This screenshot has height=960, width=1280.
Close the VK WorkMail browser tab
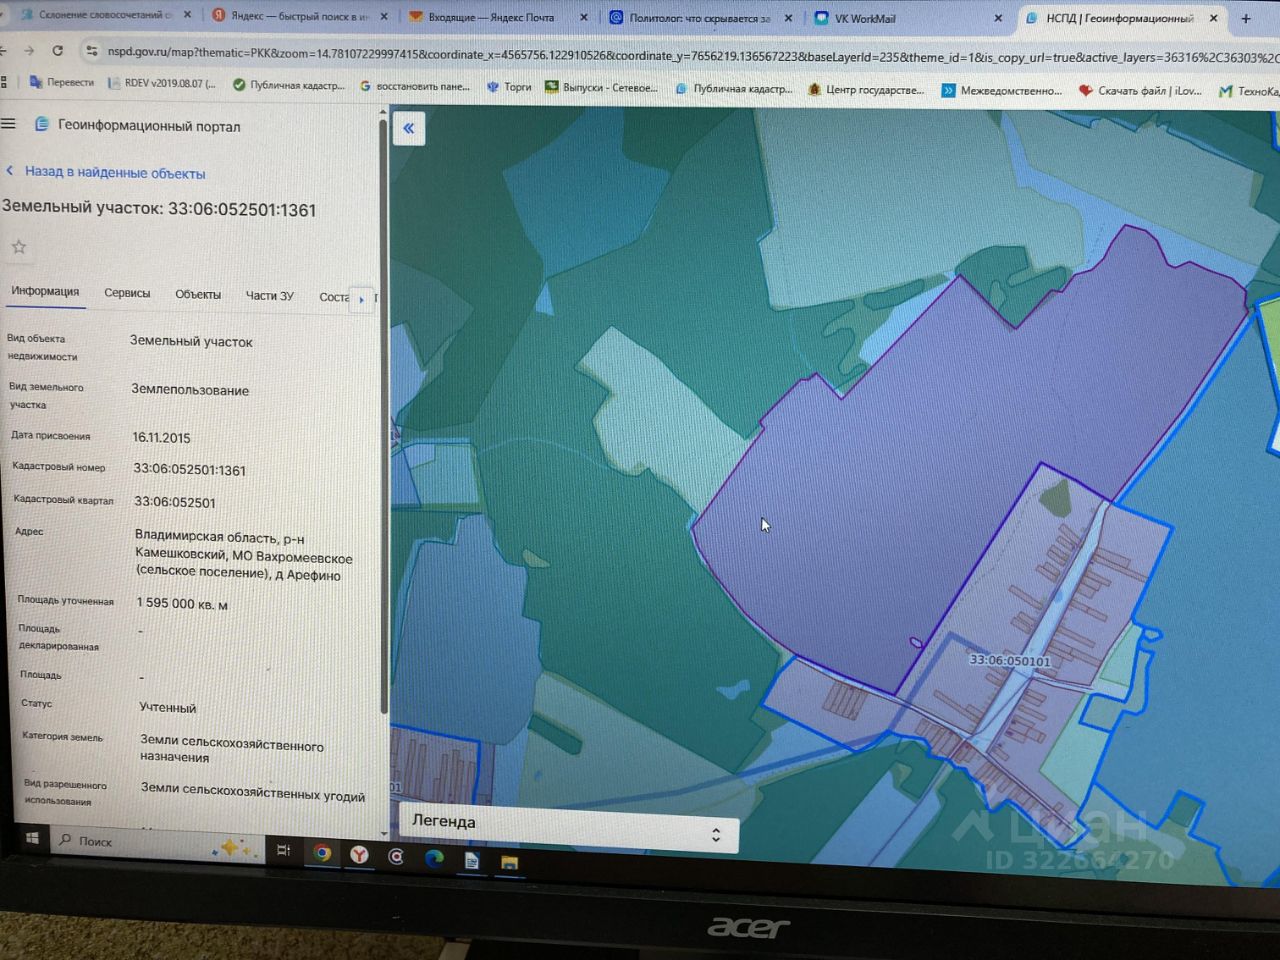point(998,18)
